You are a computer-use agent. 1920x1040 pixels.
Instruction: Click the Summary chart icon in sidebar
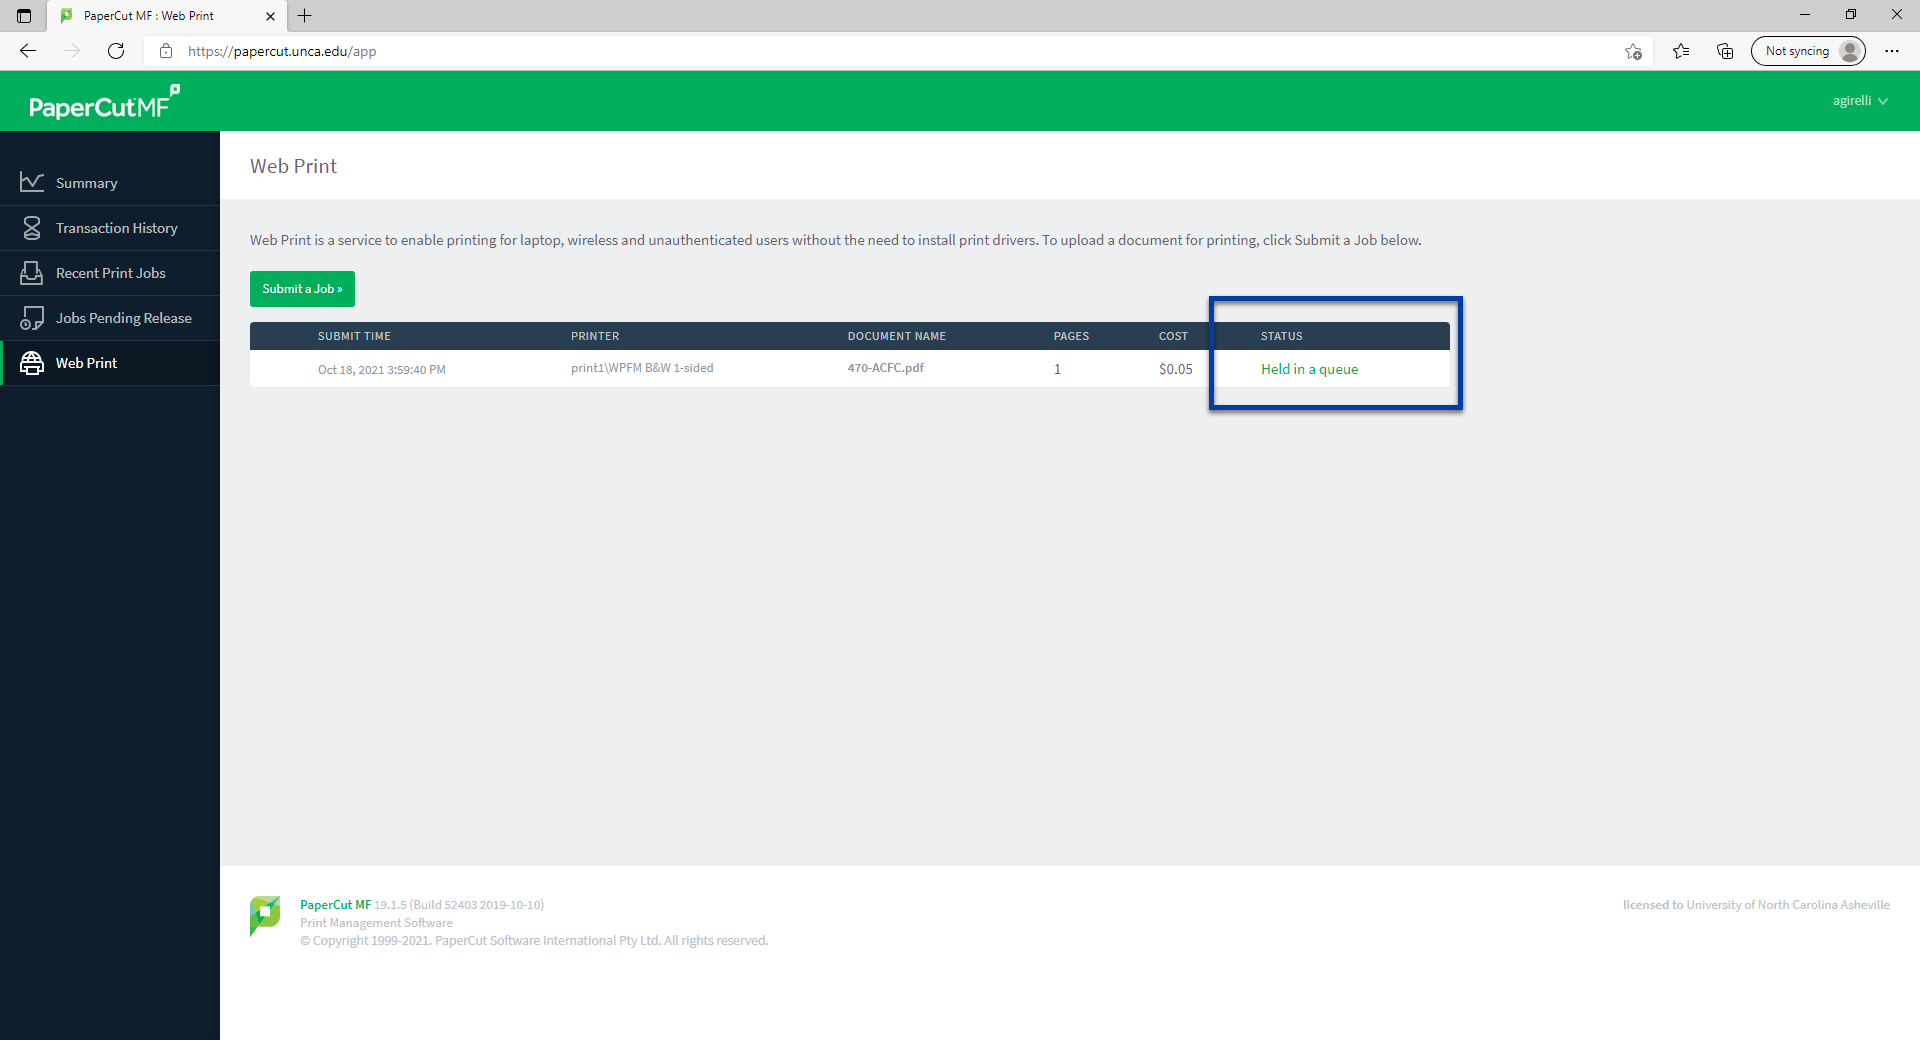pyautogui.click(x=32, y=182)
